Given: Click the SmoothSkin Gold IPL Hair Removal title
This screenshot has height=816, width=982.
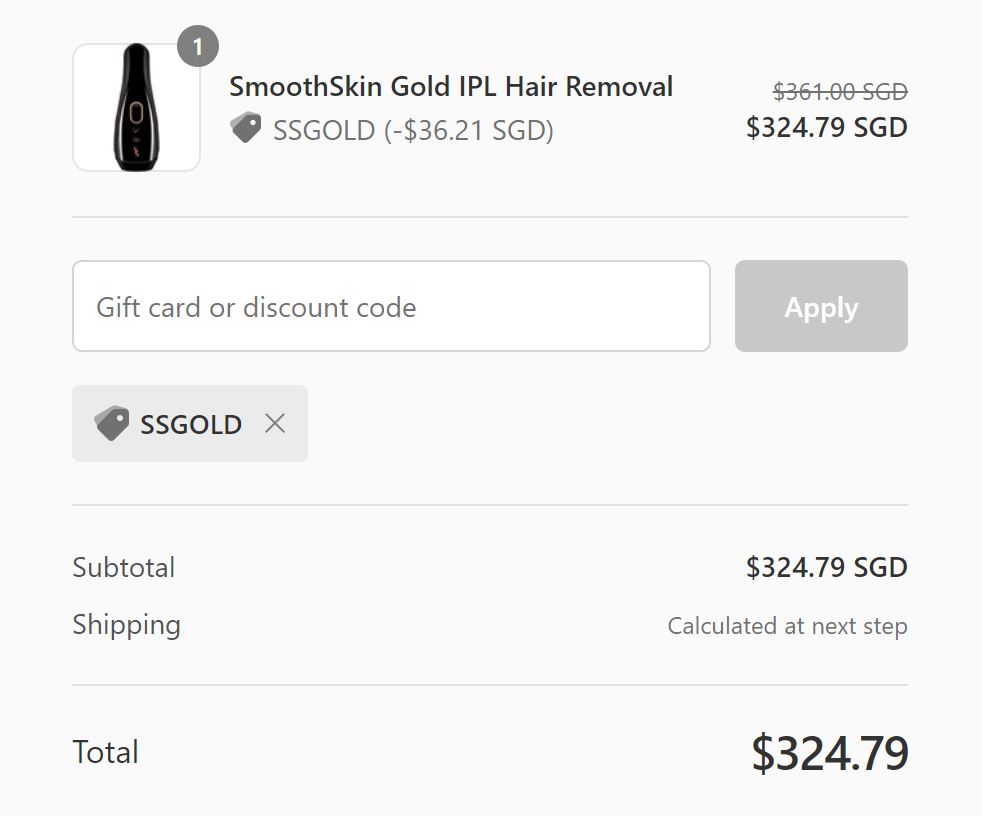Looking at the screenshot, I should coord(451,87).
